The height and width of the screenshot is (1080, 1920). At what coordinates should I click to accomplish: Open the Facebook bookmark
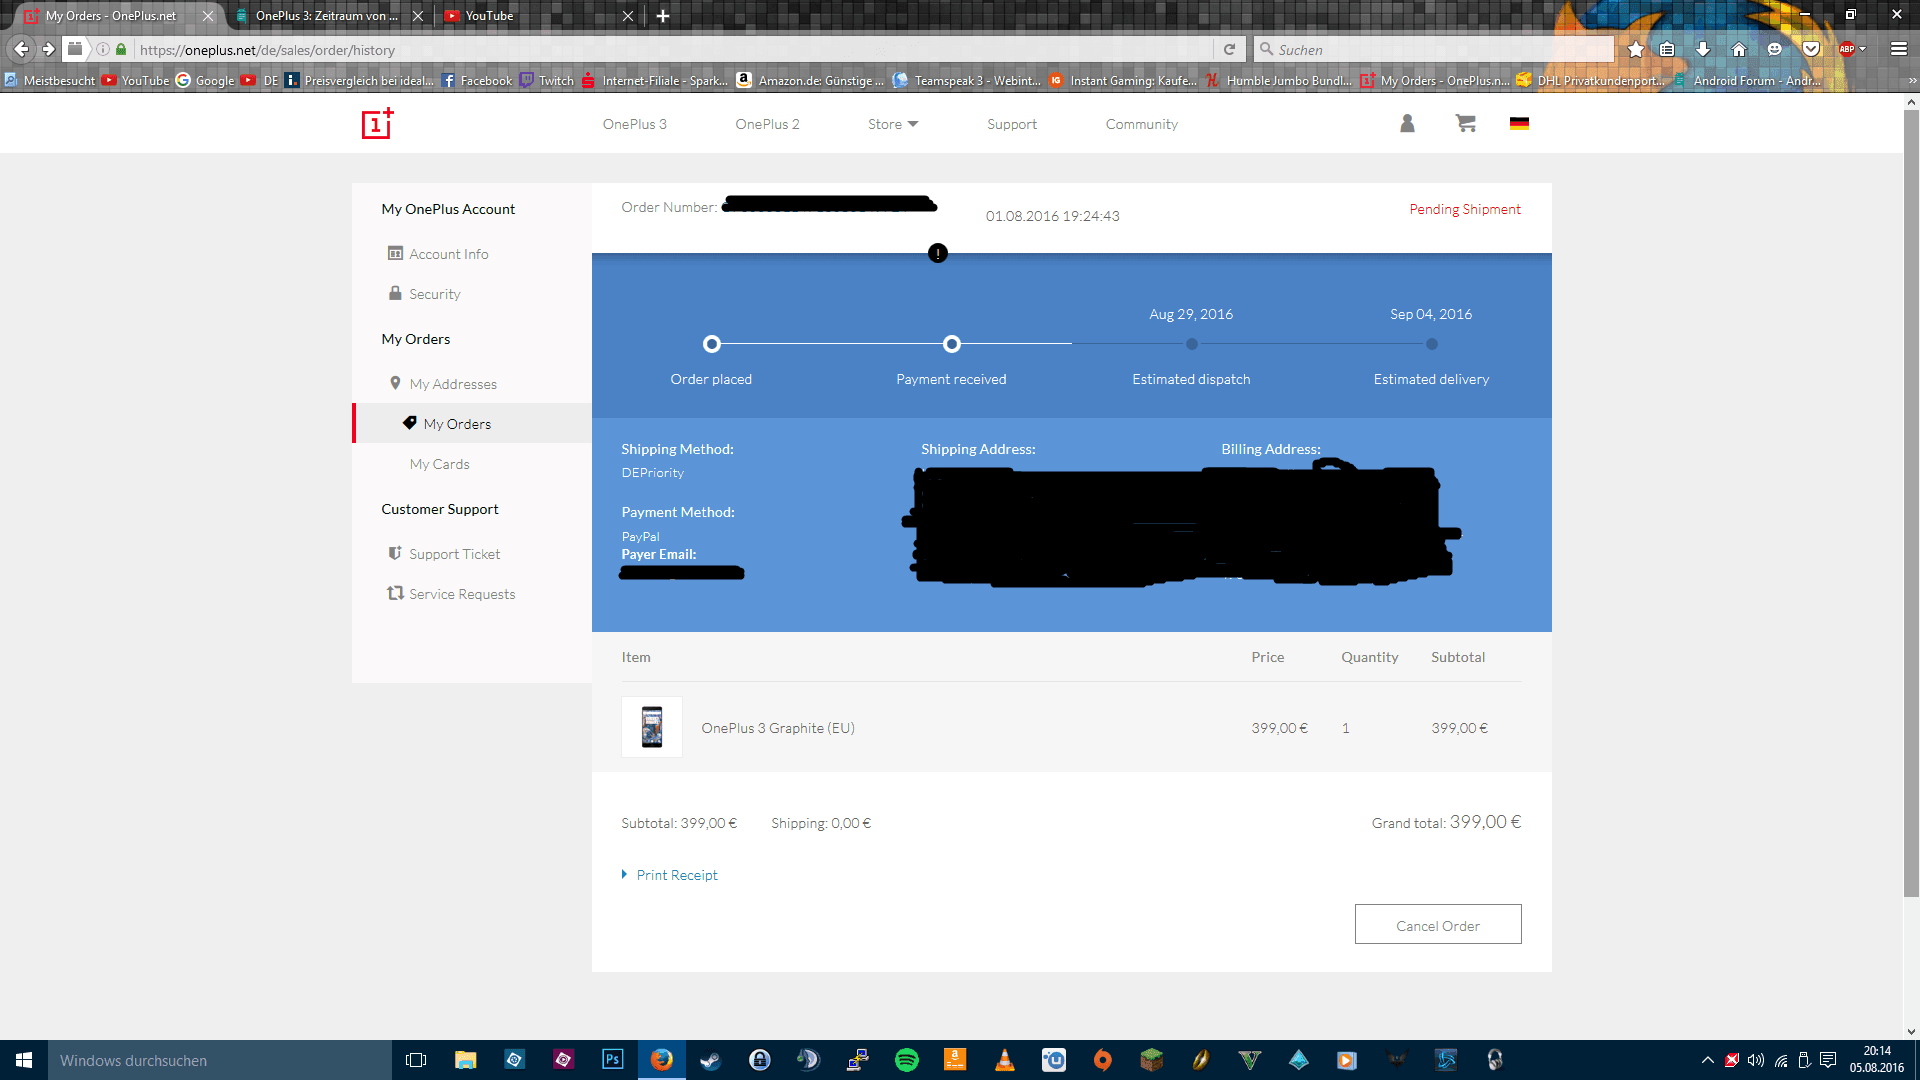pyautogui.click(x=477, y=81)
